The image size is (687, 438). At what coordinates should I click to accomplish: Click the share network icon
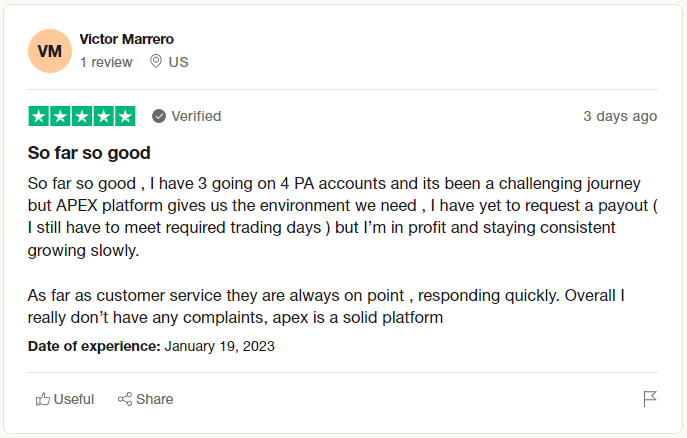[125, 399]
